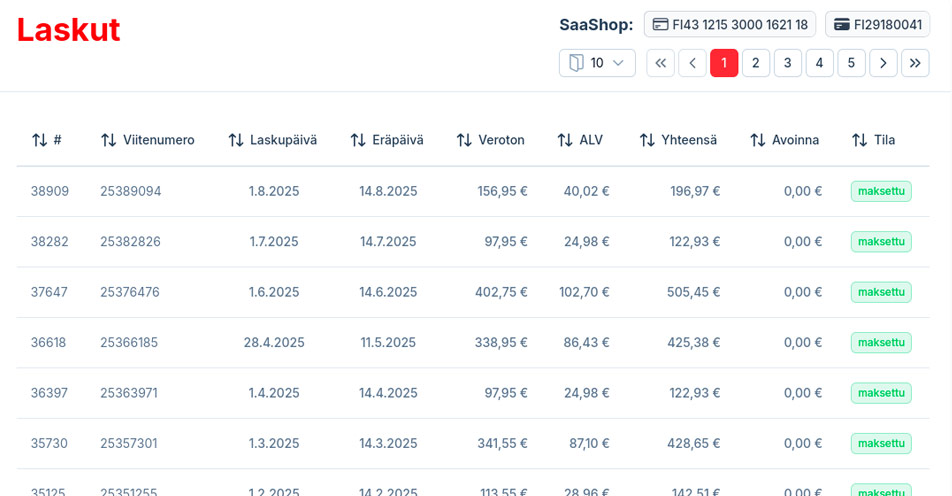Image resolution: width=952 pixels, height=496 pixels.
Task: Sort by Yhteensä total column
Action: [647, 140]
